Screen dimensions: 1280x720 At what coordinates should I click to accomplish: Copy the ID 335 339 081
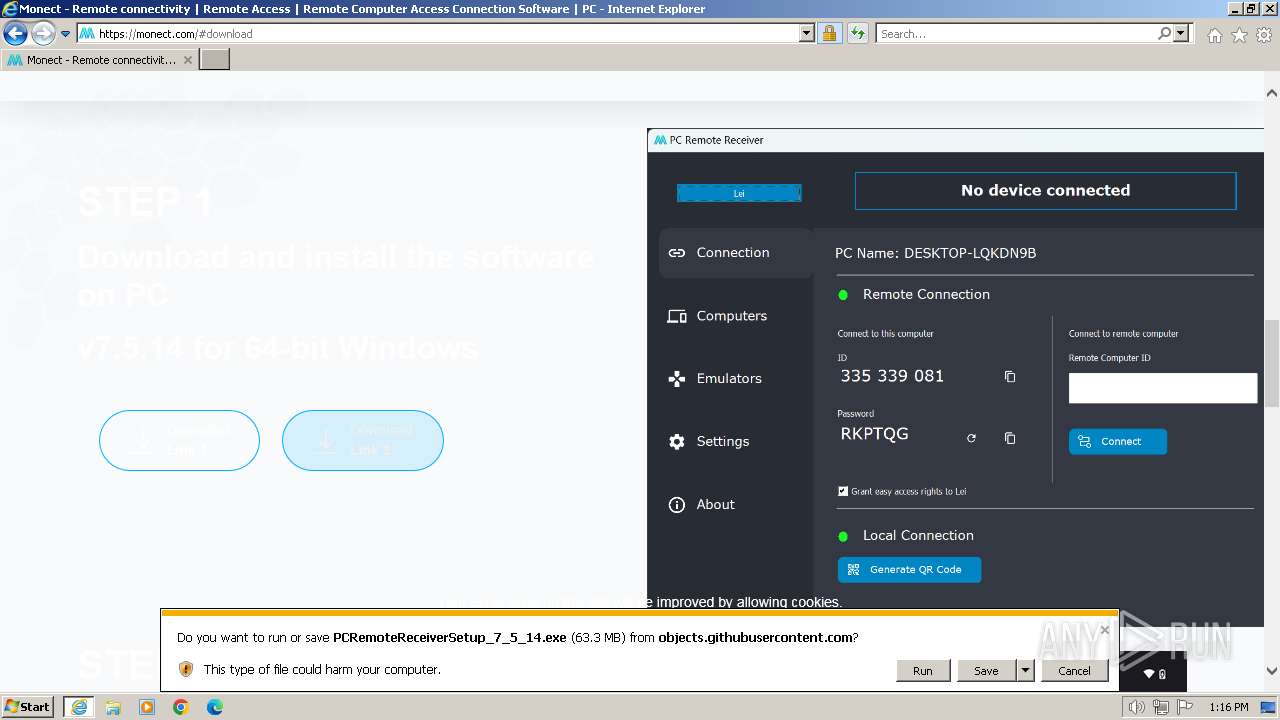coord(1010,377)
